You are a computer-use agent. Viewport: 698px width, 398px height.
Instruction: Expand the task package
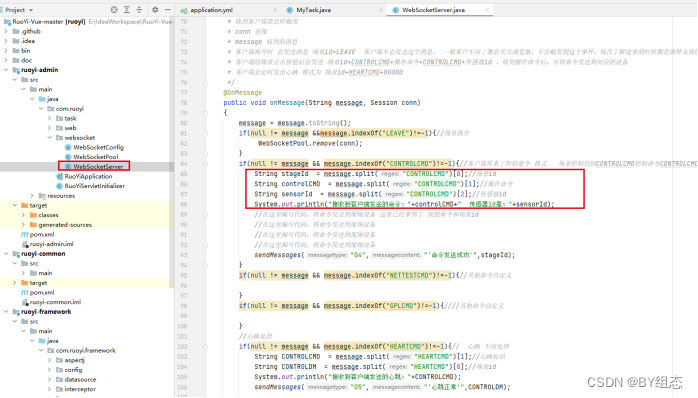49,118
